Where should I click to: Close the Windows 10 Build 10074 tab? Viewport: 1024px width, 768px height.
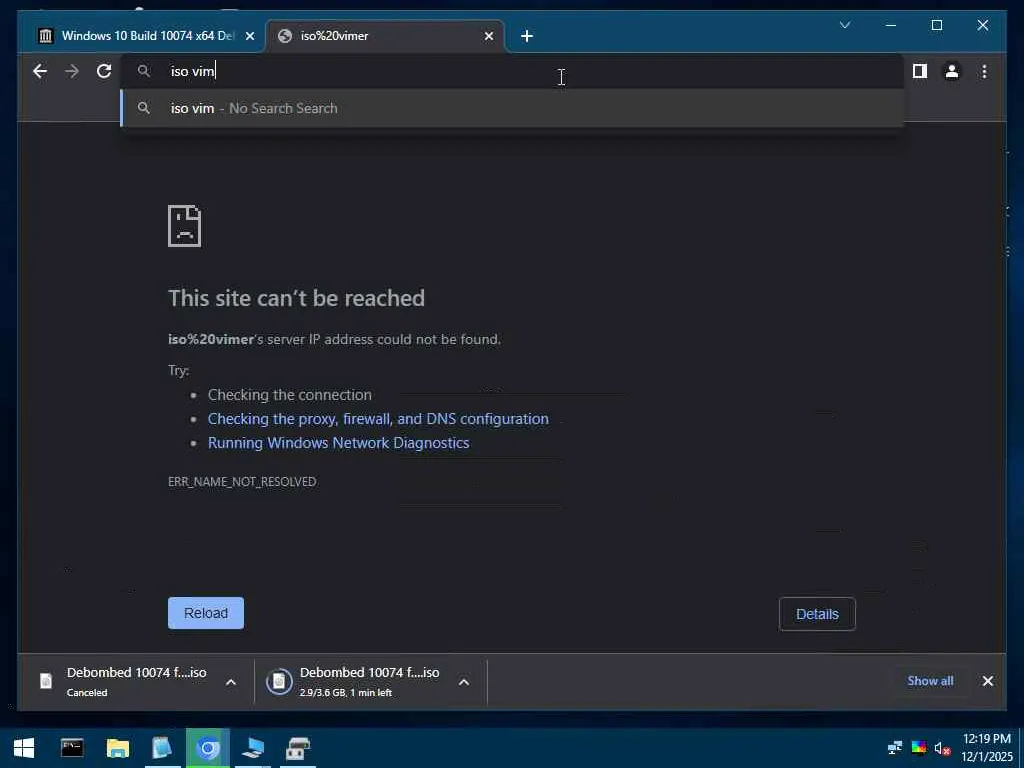coord(249,36)
